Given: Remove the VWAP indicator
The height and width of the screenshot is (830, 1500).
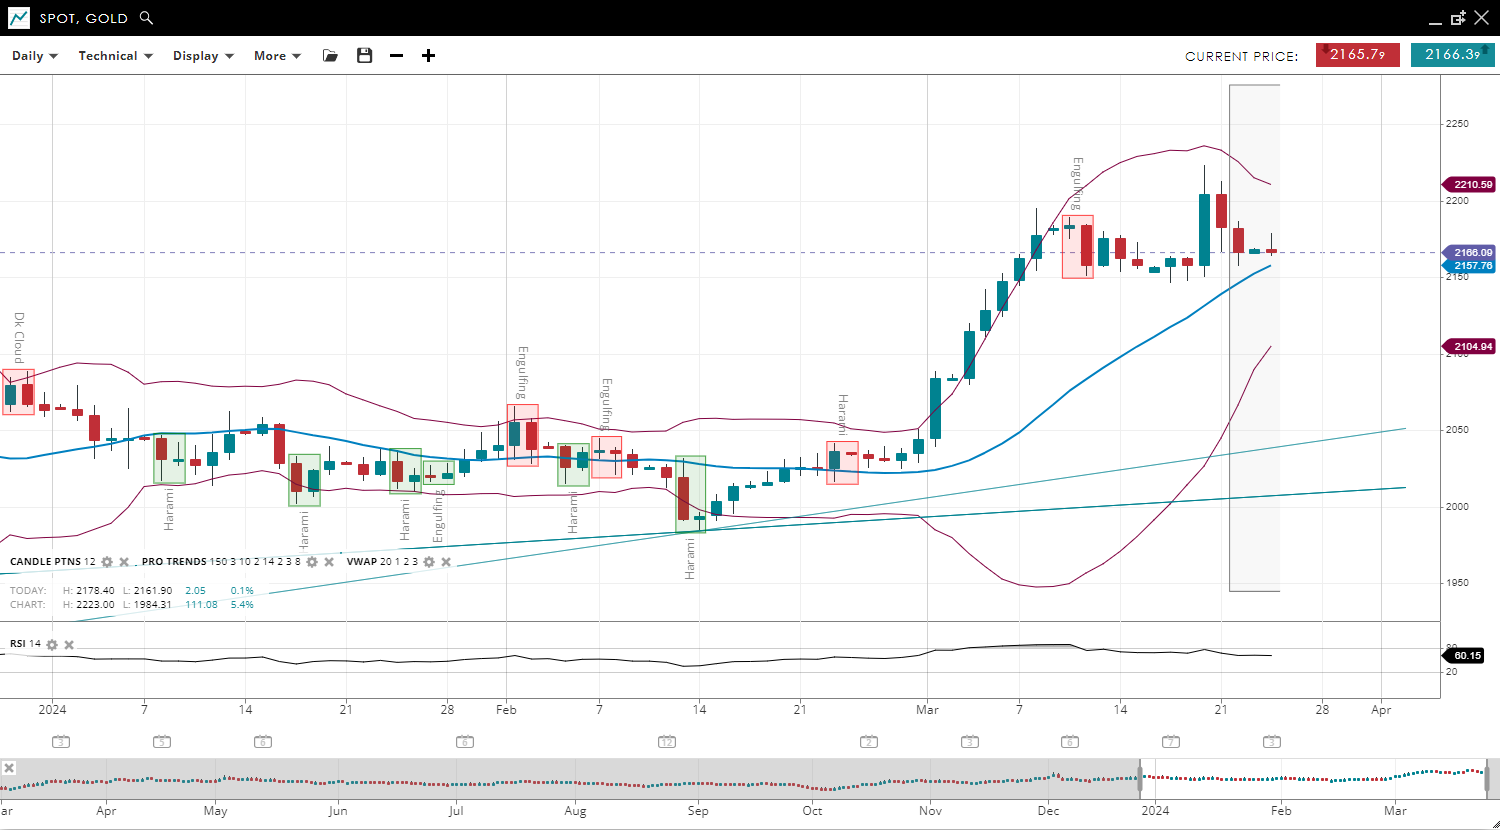Looking at the screenshot, I should pos(446,562).
